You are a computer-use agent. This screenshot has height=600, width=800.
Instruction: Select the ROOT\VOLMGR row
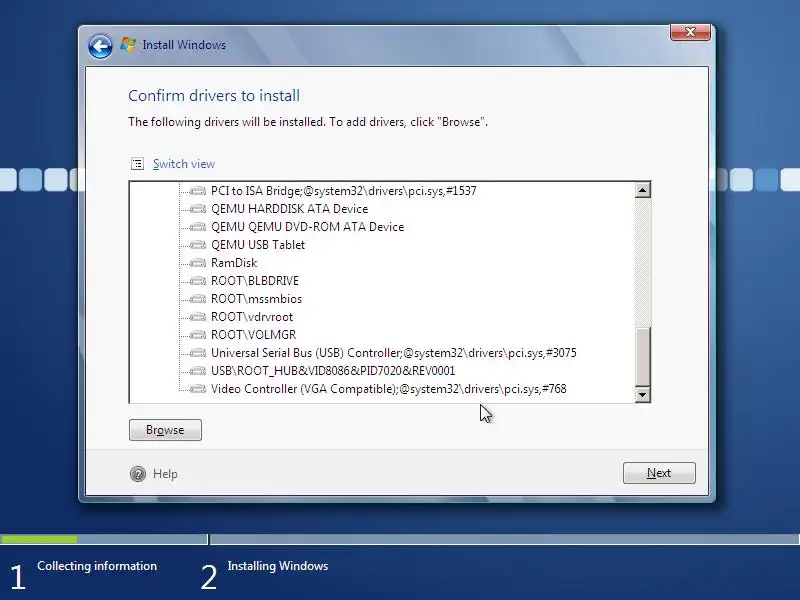point(254,335)
